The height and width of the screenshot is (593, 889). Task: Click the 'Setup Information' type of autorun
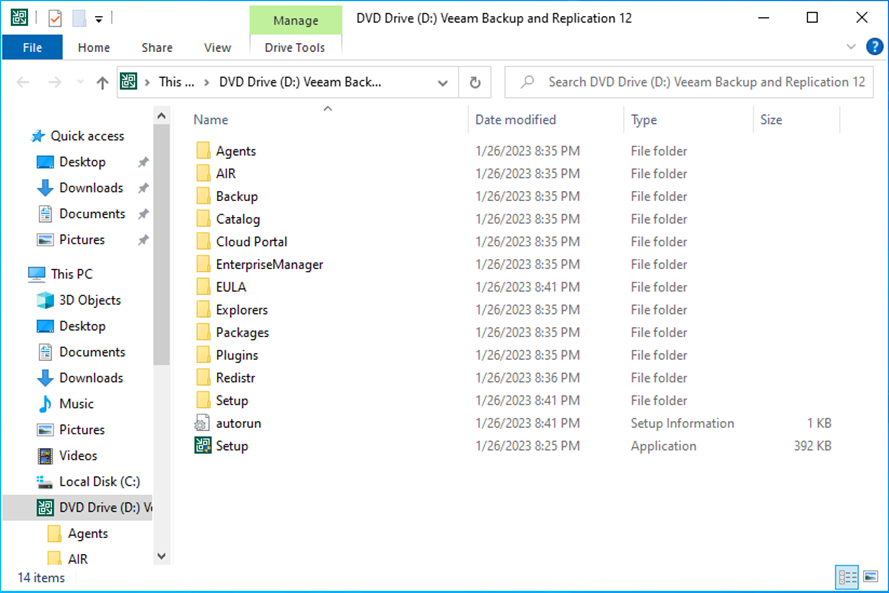pyautogui.click(x=682, y=423)
